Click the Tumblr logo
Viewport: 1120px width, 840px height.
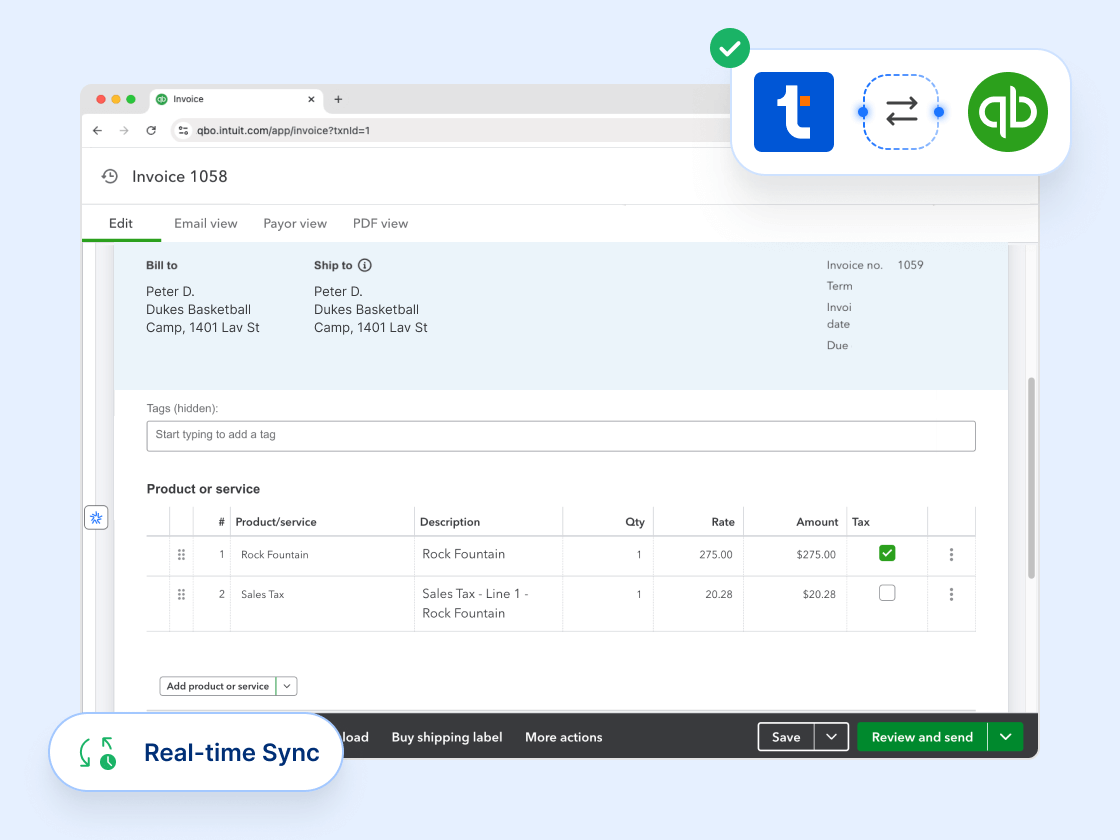[793, 112]
